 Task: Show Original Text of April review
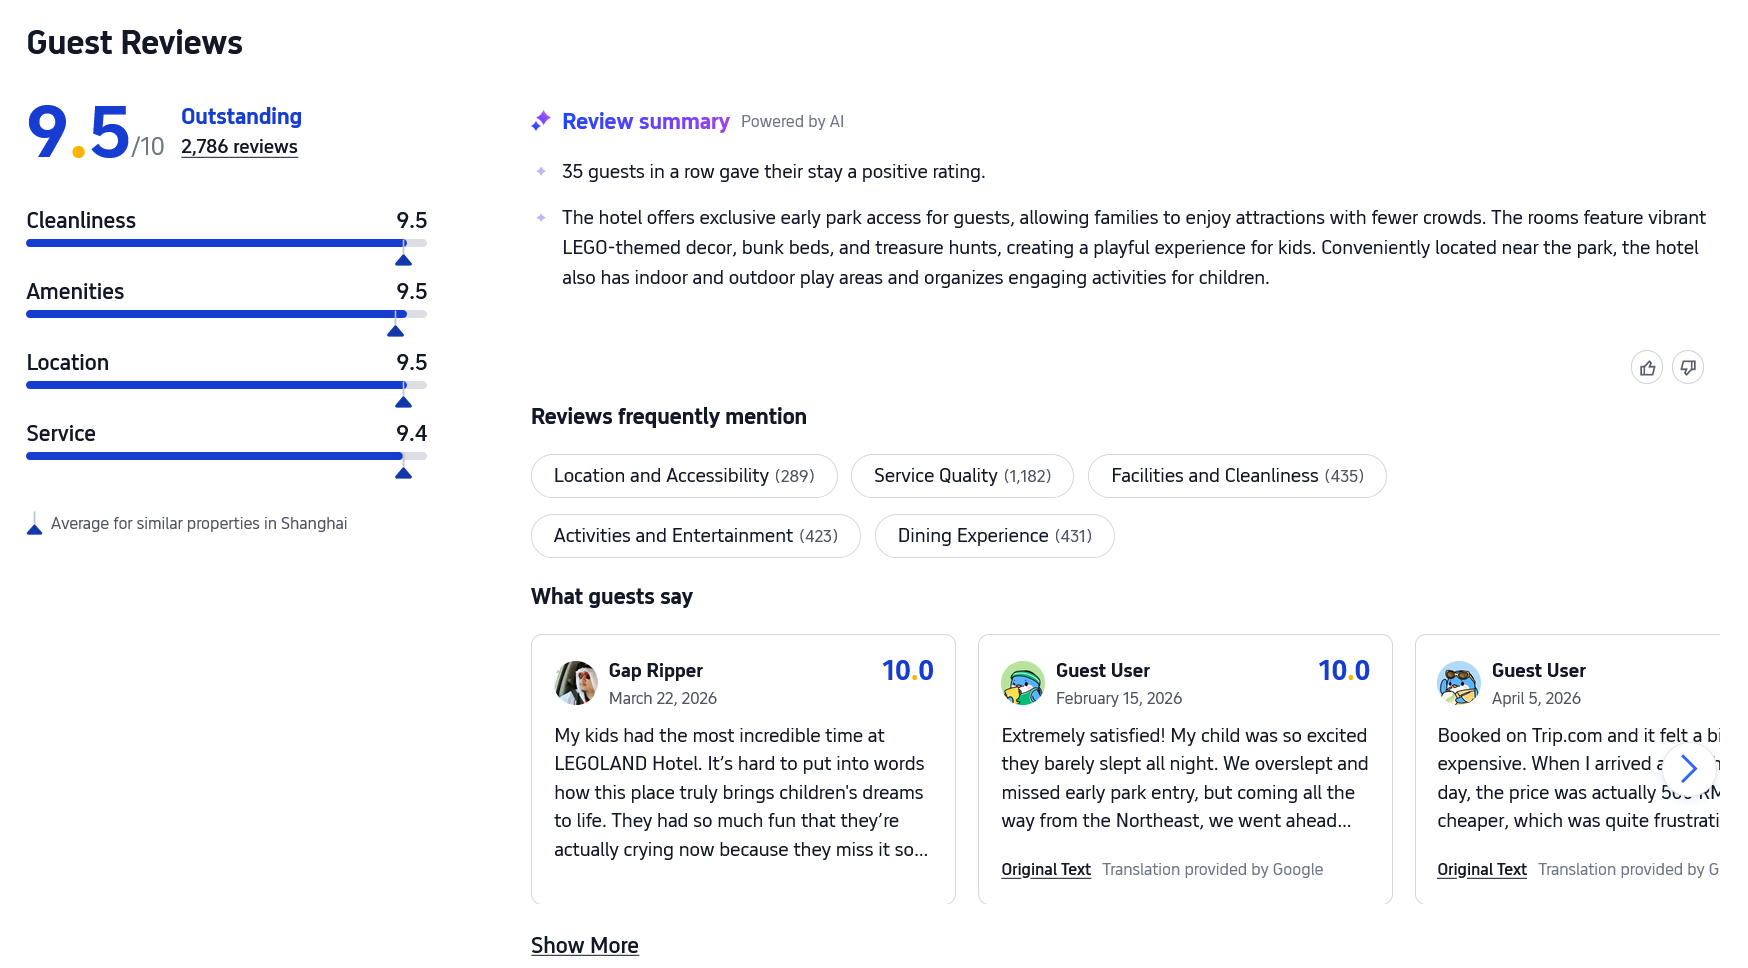coord(1482,870)
